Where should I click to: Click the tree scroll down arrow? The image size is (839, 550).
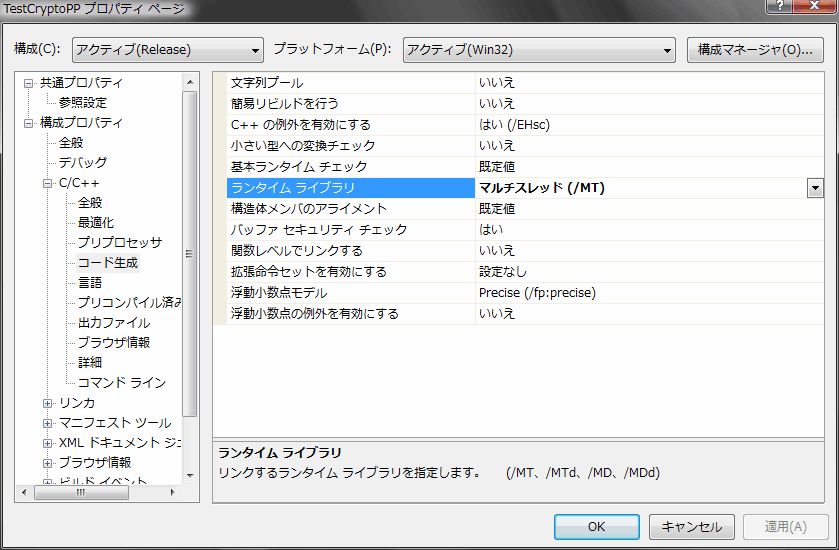point(190,476)
